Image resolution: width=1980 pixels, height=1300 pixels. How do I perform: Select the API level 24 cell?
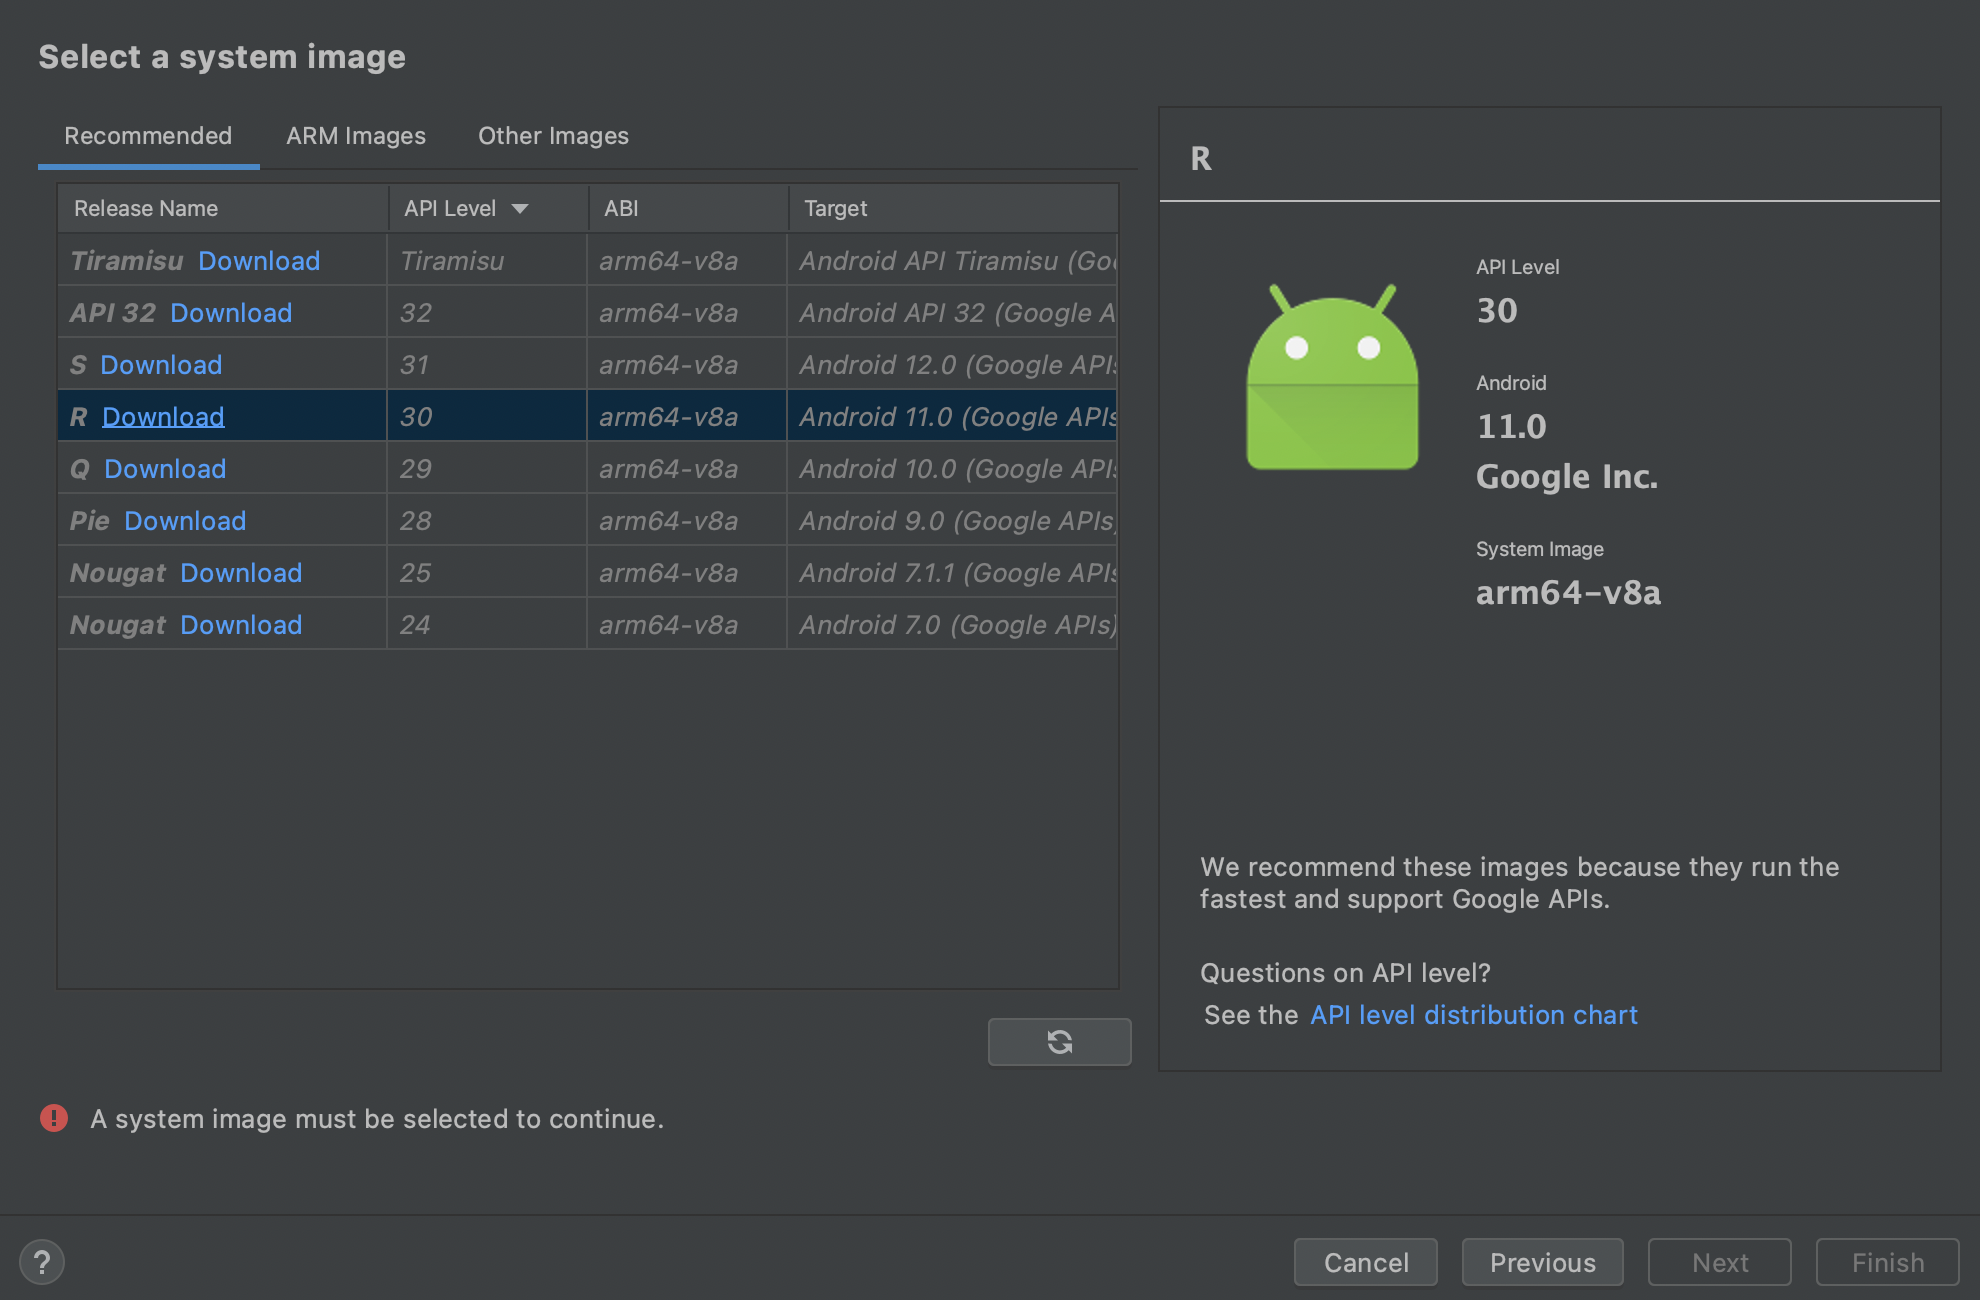coord(487,625)
